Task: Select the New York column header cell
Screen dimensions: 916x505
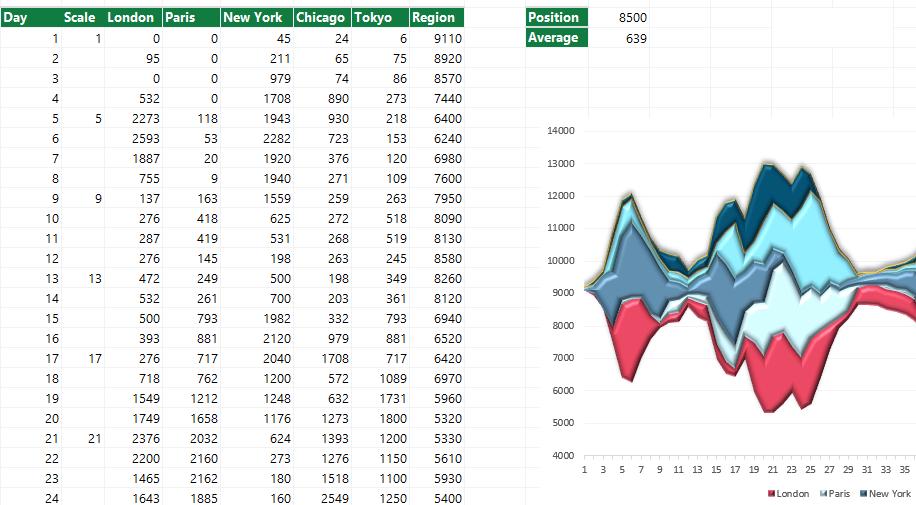Action: [257, 18]
